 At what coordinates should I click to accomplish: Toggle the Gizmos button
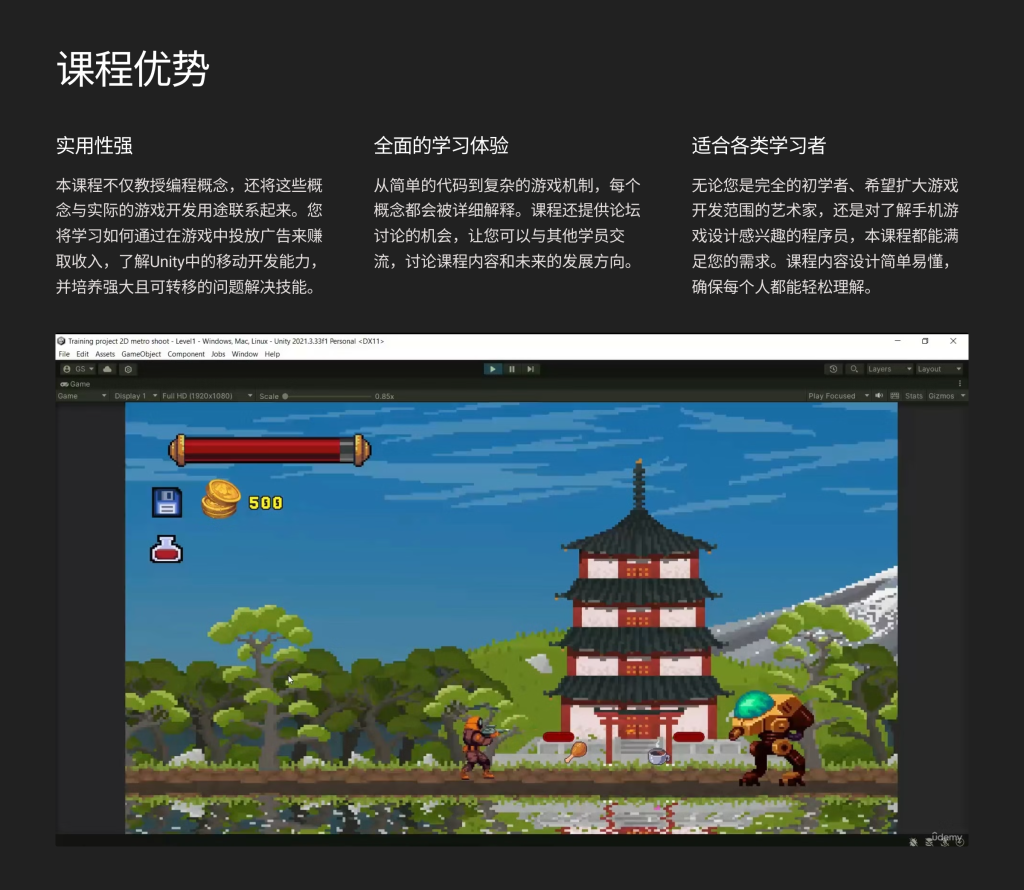pos(941,396)
